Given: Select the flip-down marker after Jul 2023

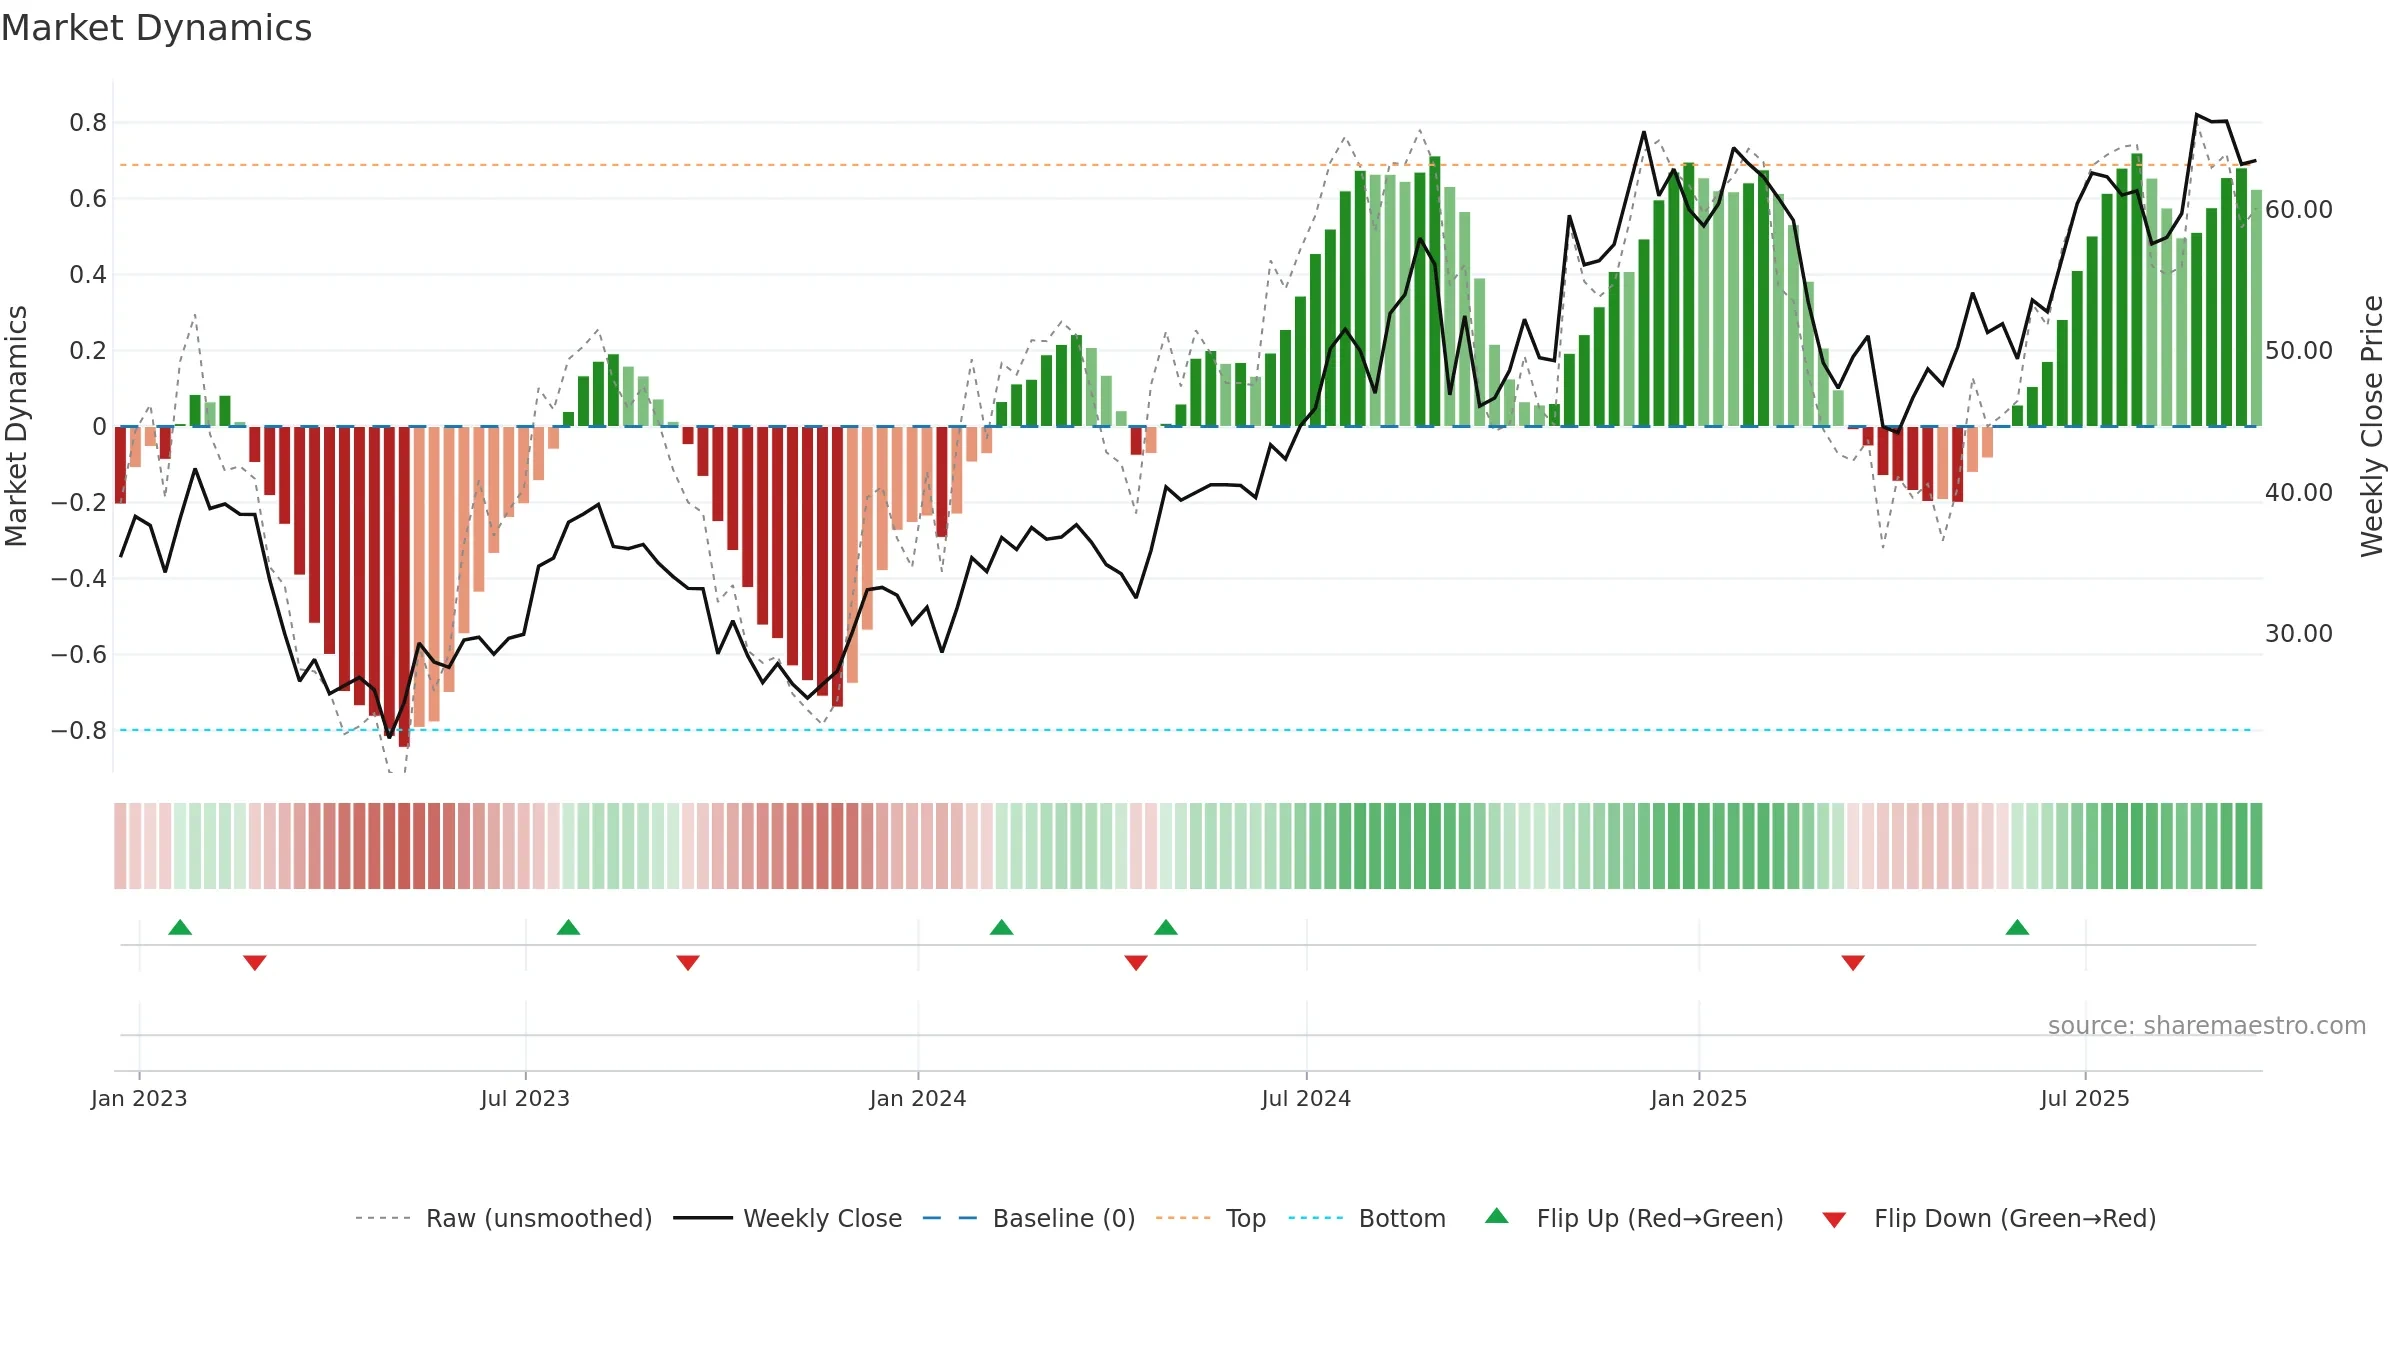Looking at the screenshot, I should (688, 962).
